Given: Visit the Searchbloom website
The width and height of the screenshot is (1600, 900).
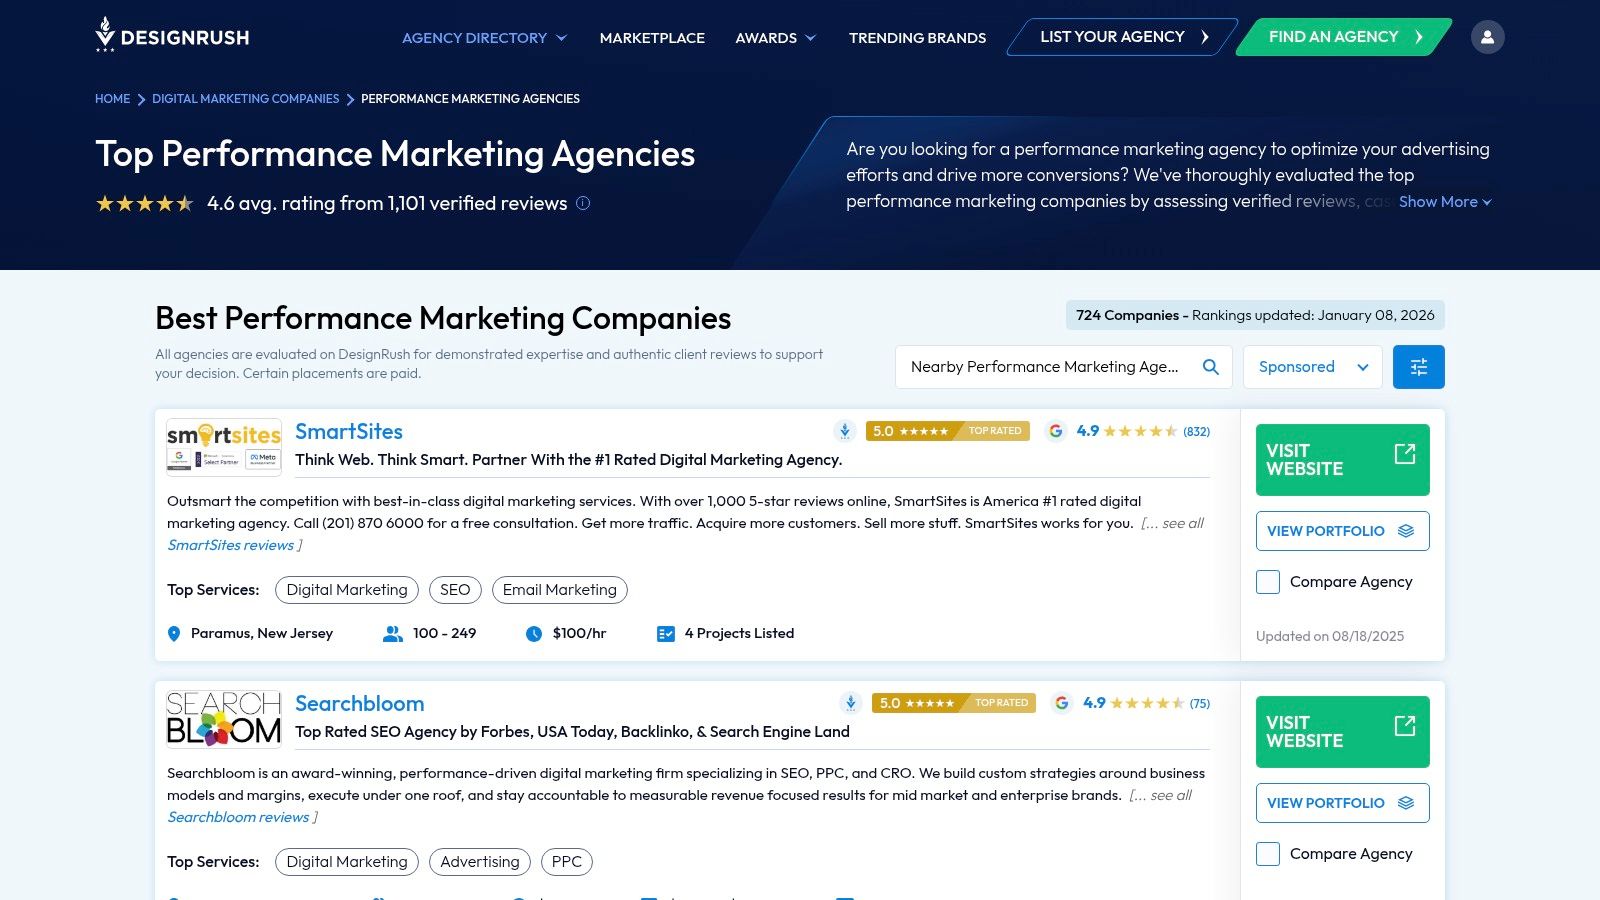Looking at the screenshot, I should coord(1343,732).
